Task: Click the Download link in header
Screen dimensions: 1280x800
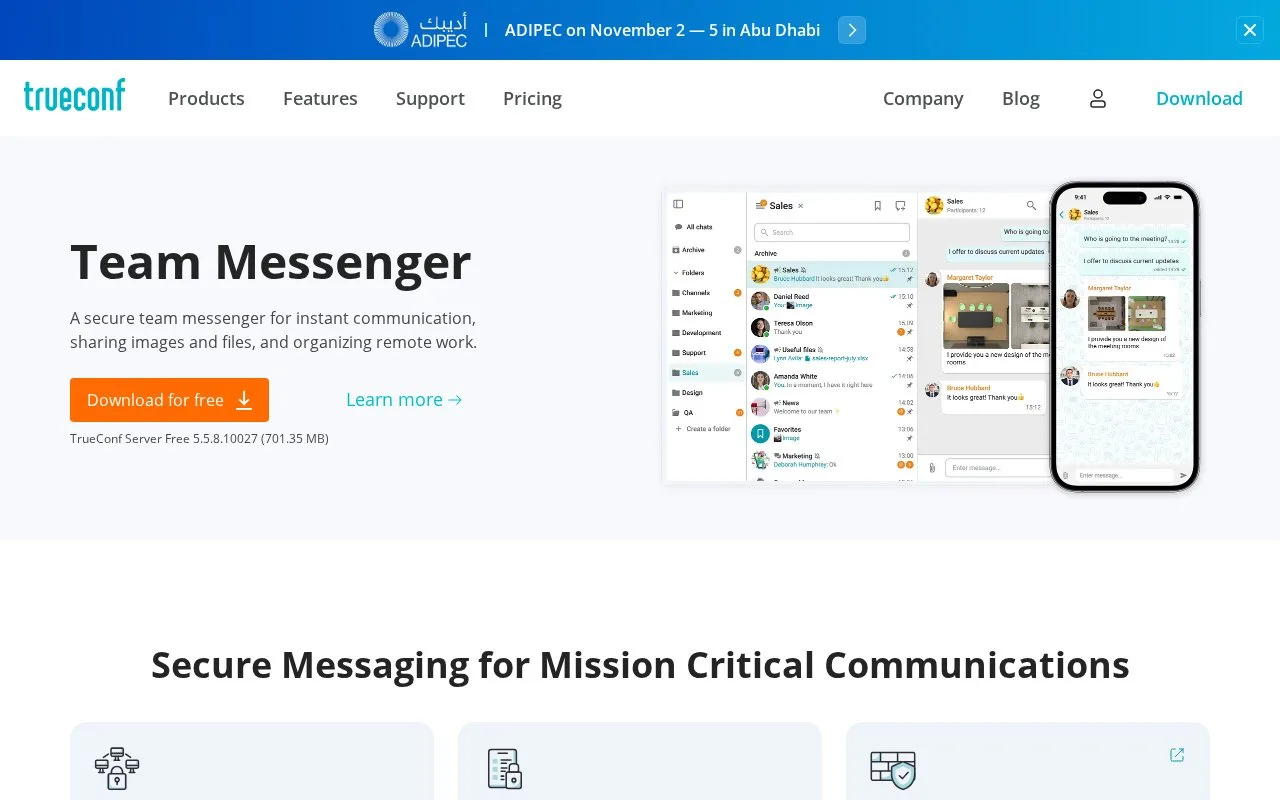Action: (x=1199, y=98)
